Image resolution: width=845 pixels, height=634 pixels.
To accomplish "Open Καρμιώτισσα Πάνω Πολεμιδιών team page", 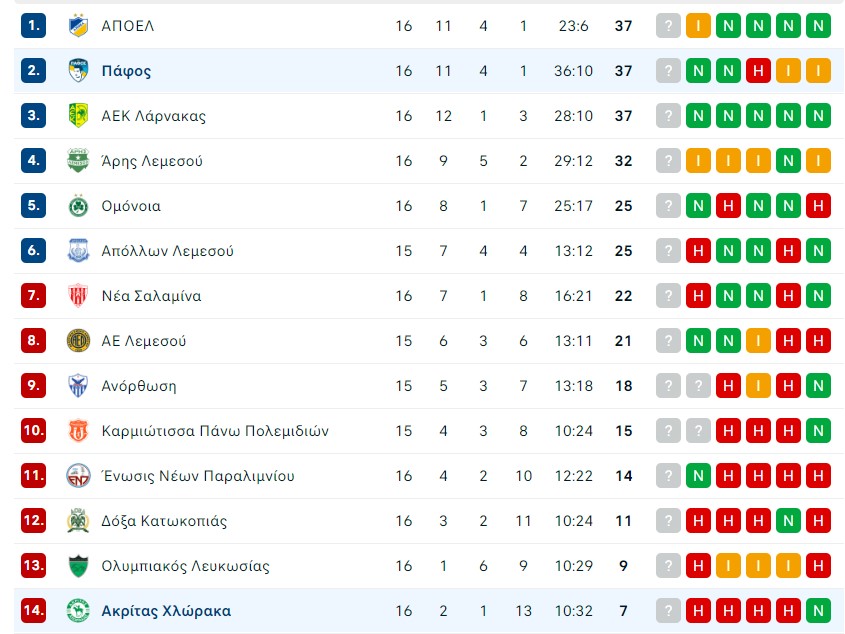I will tap(215, 431).
